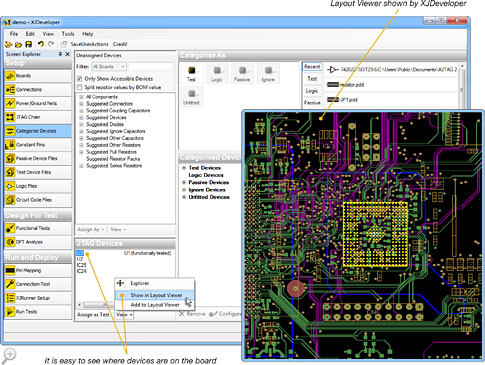Click the magnifier zoom icon below the window
The image size is (485, 365).
tap(9, 355)
